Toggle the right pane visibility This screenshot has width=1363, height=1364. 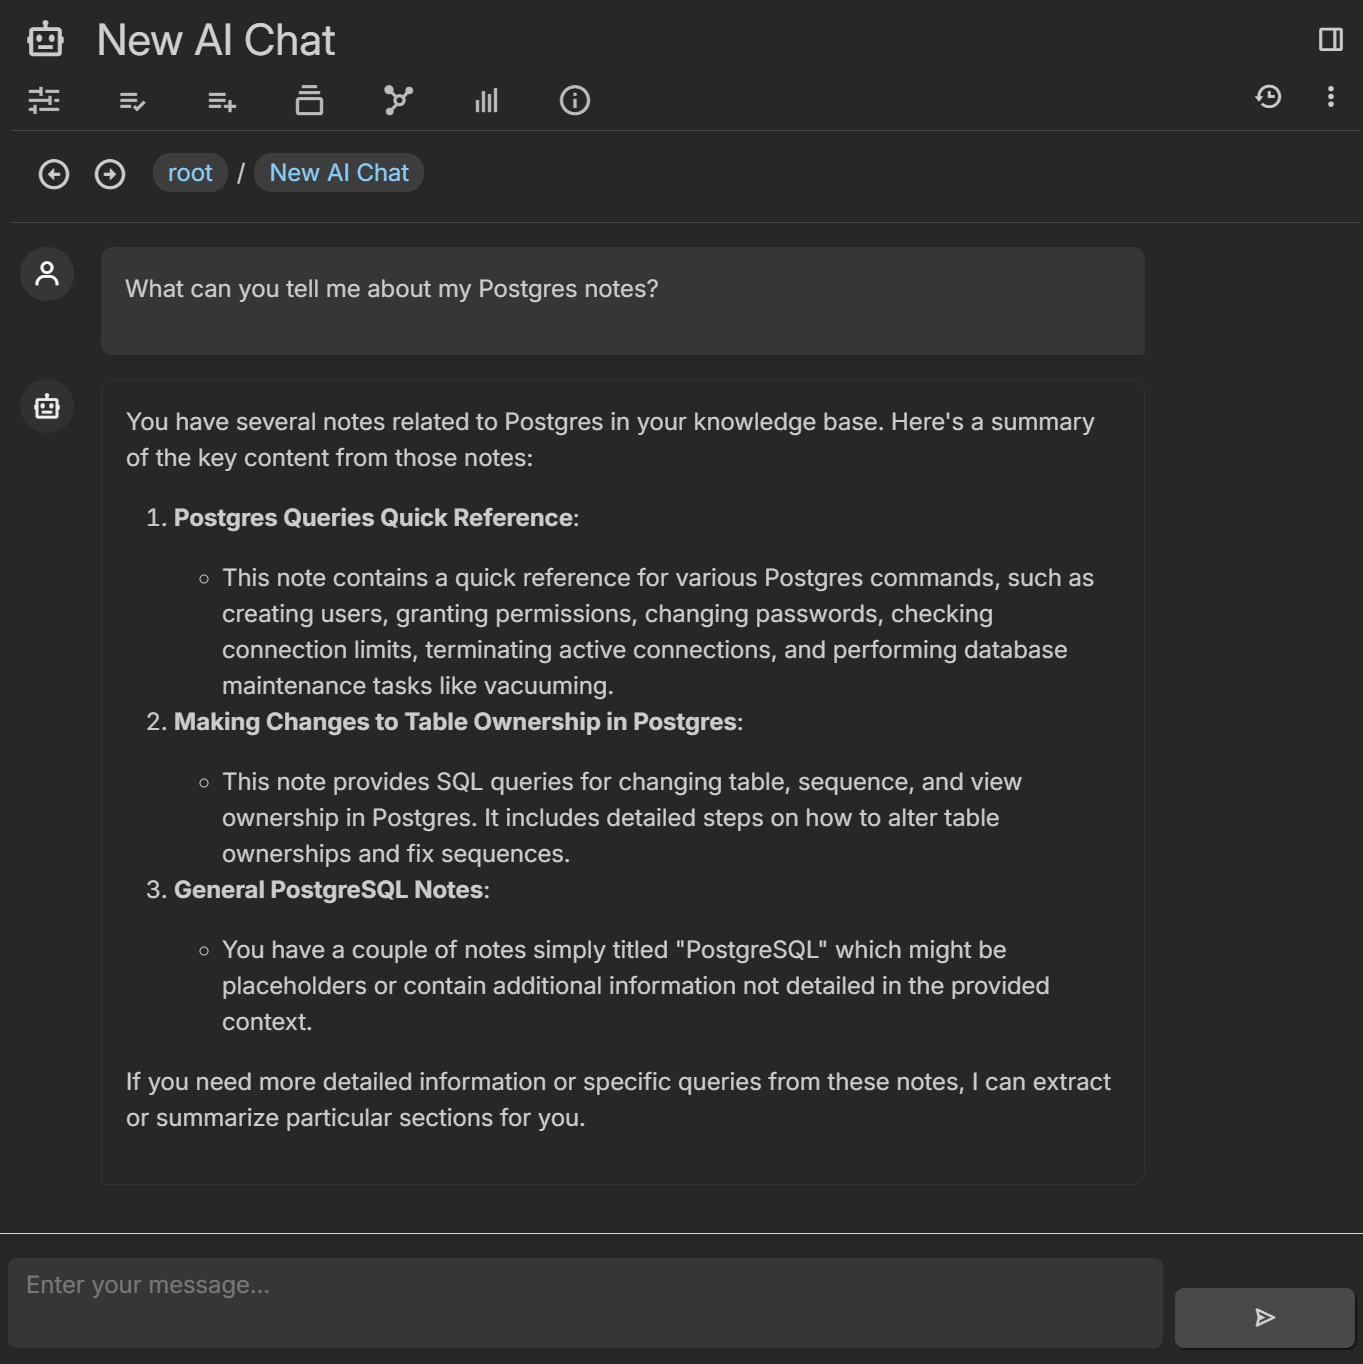(x=1330, y=39)
